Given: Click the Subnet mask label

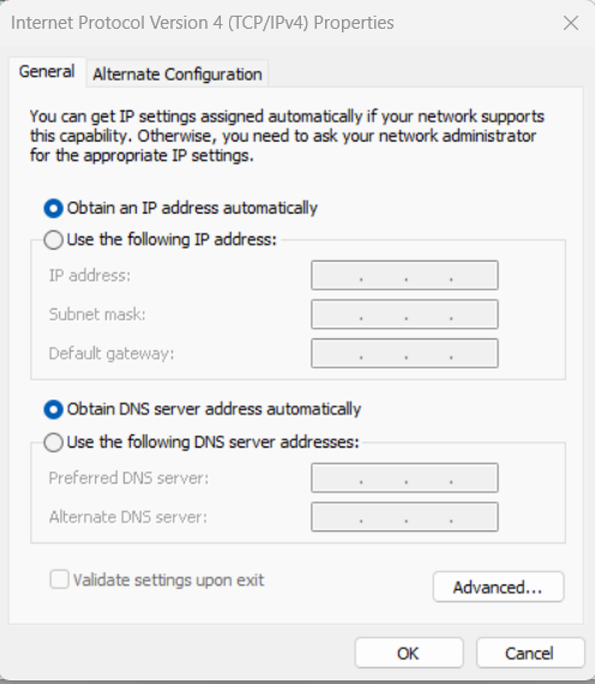Looking at the screenshot, I should (x=97, y=315).
